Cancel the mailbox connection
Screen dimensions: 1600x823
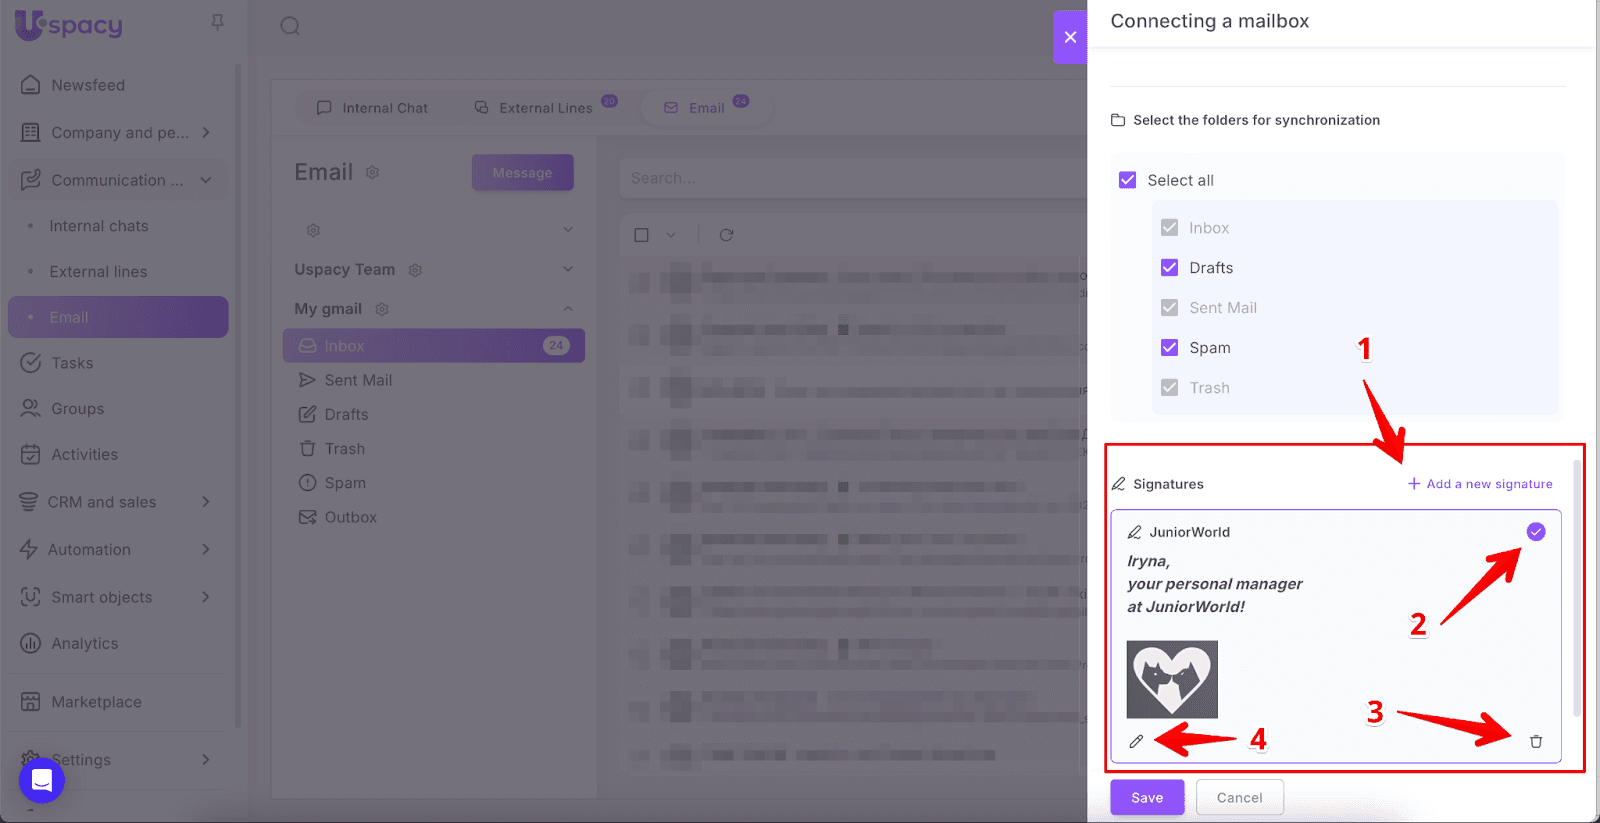click(x=1239, y=797)
